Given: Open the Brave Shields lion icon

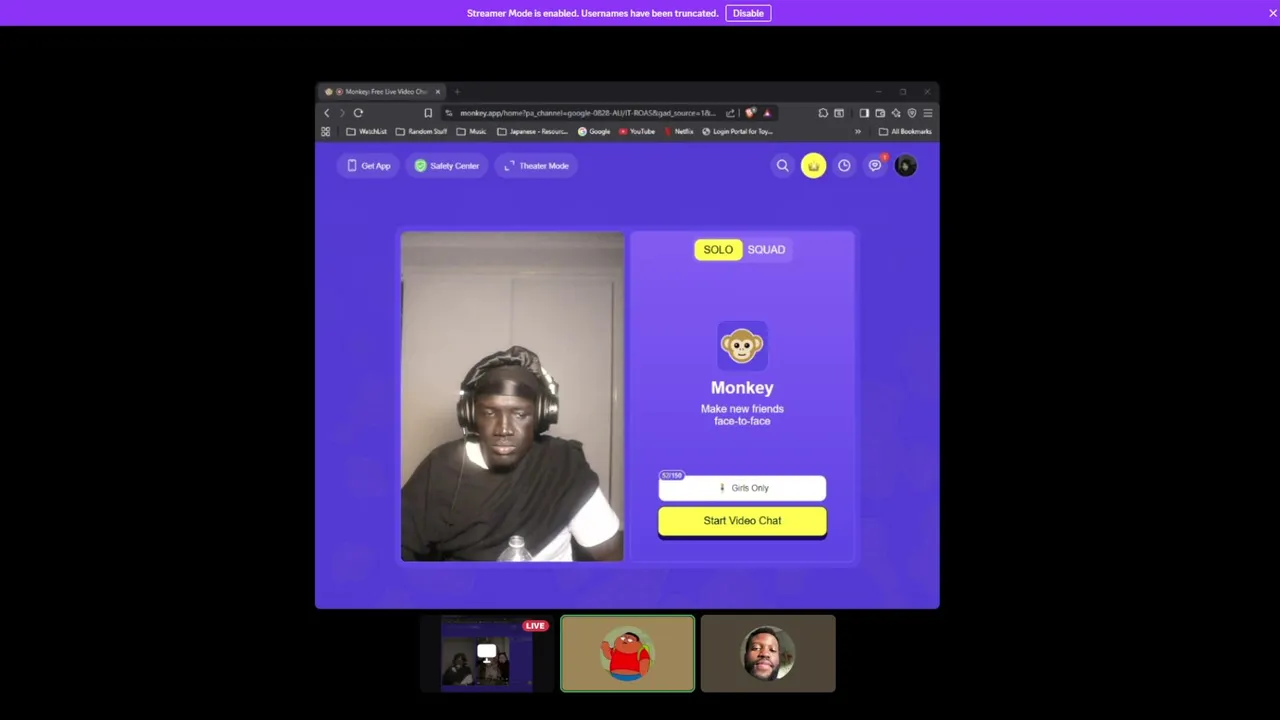Looking at the screenshot, I should [x=751, y=113].
